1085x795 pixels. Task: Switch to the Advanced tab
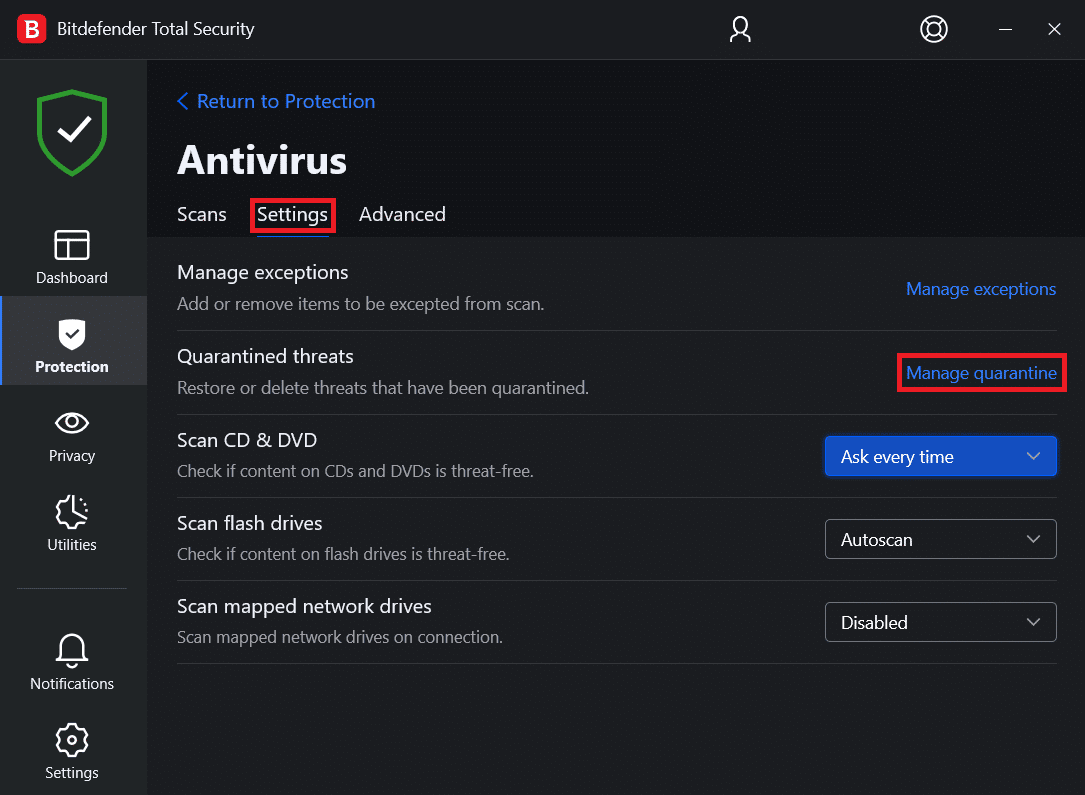[402, 214]
